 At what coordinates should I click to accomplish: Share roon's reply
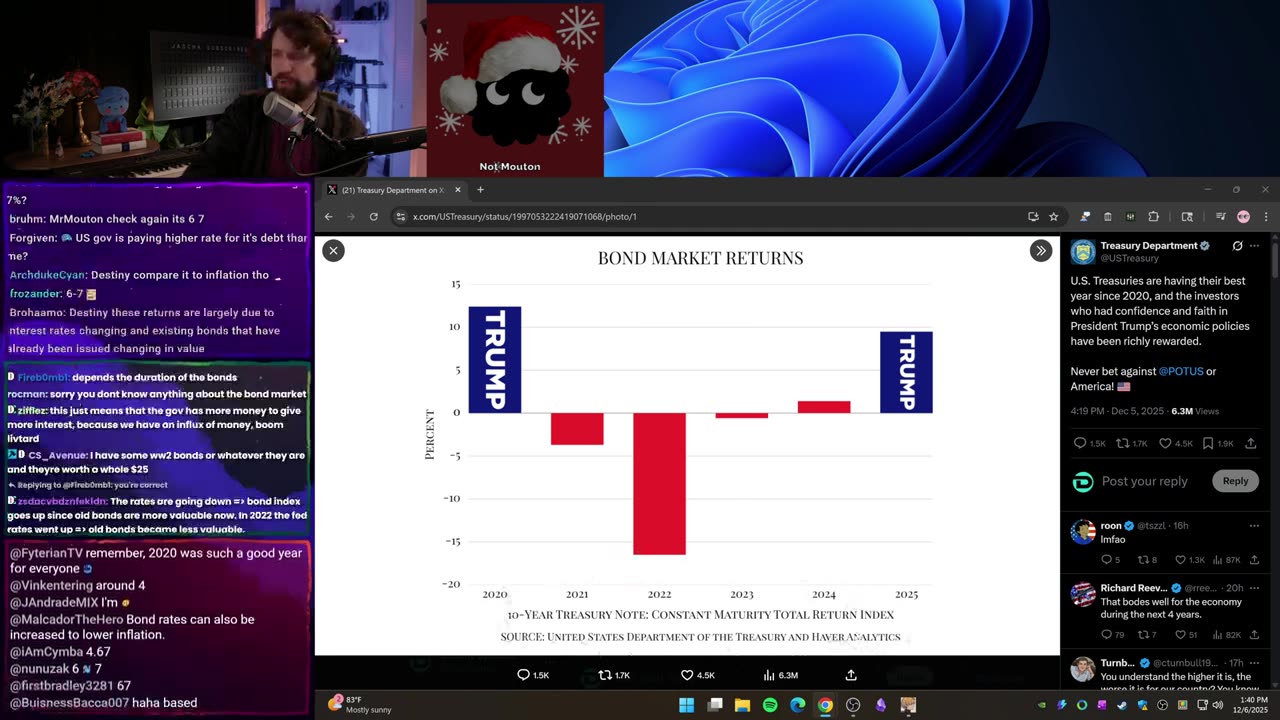click(x=1254, y=560)
